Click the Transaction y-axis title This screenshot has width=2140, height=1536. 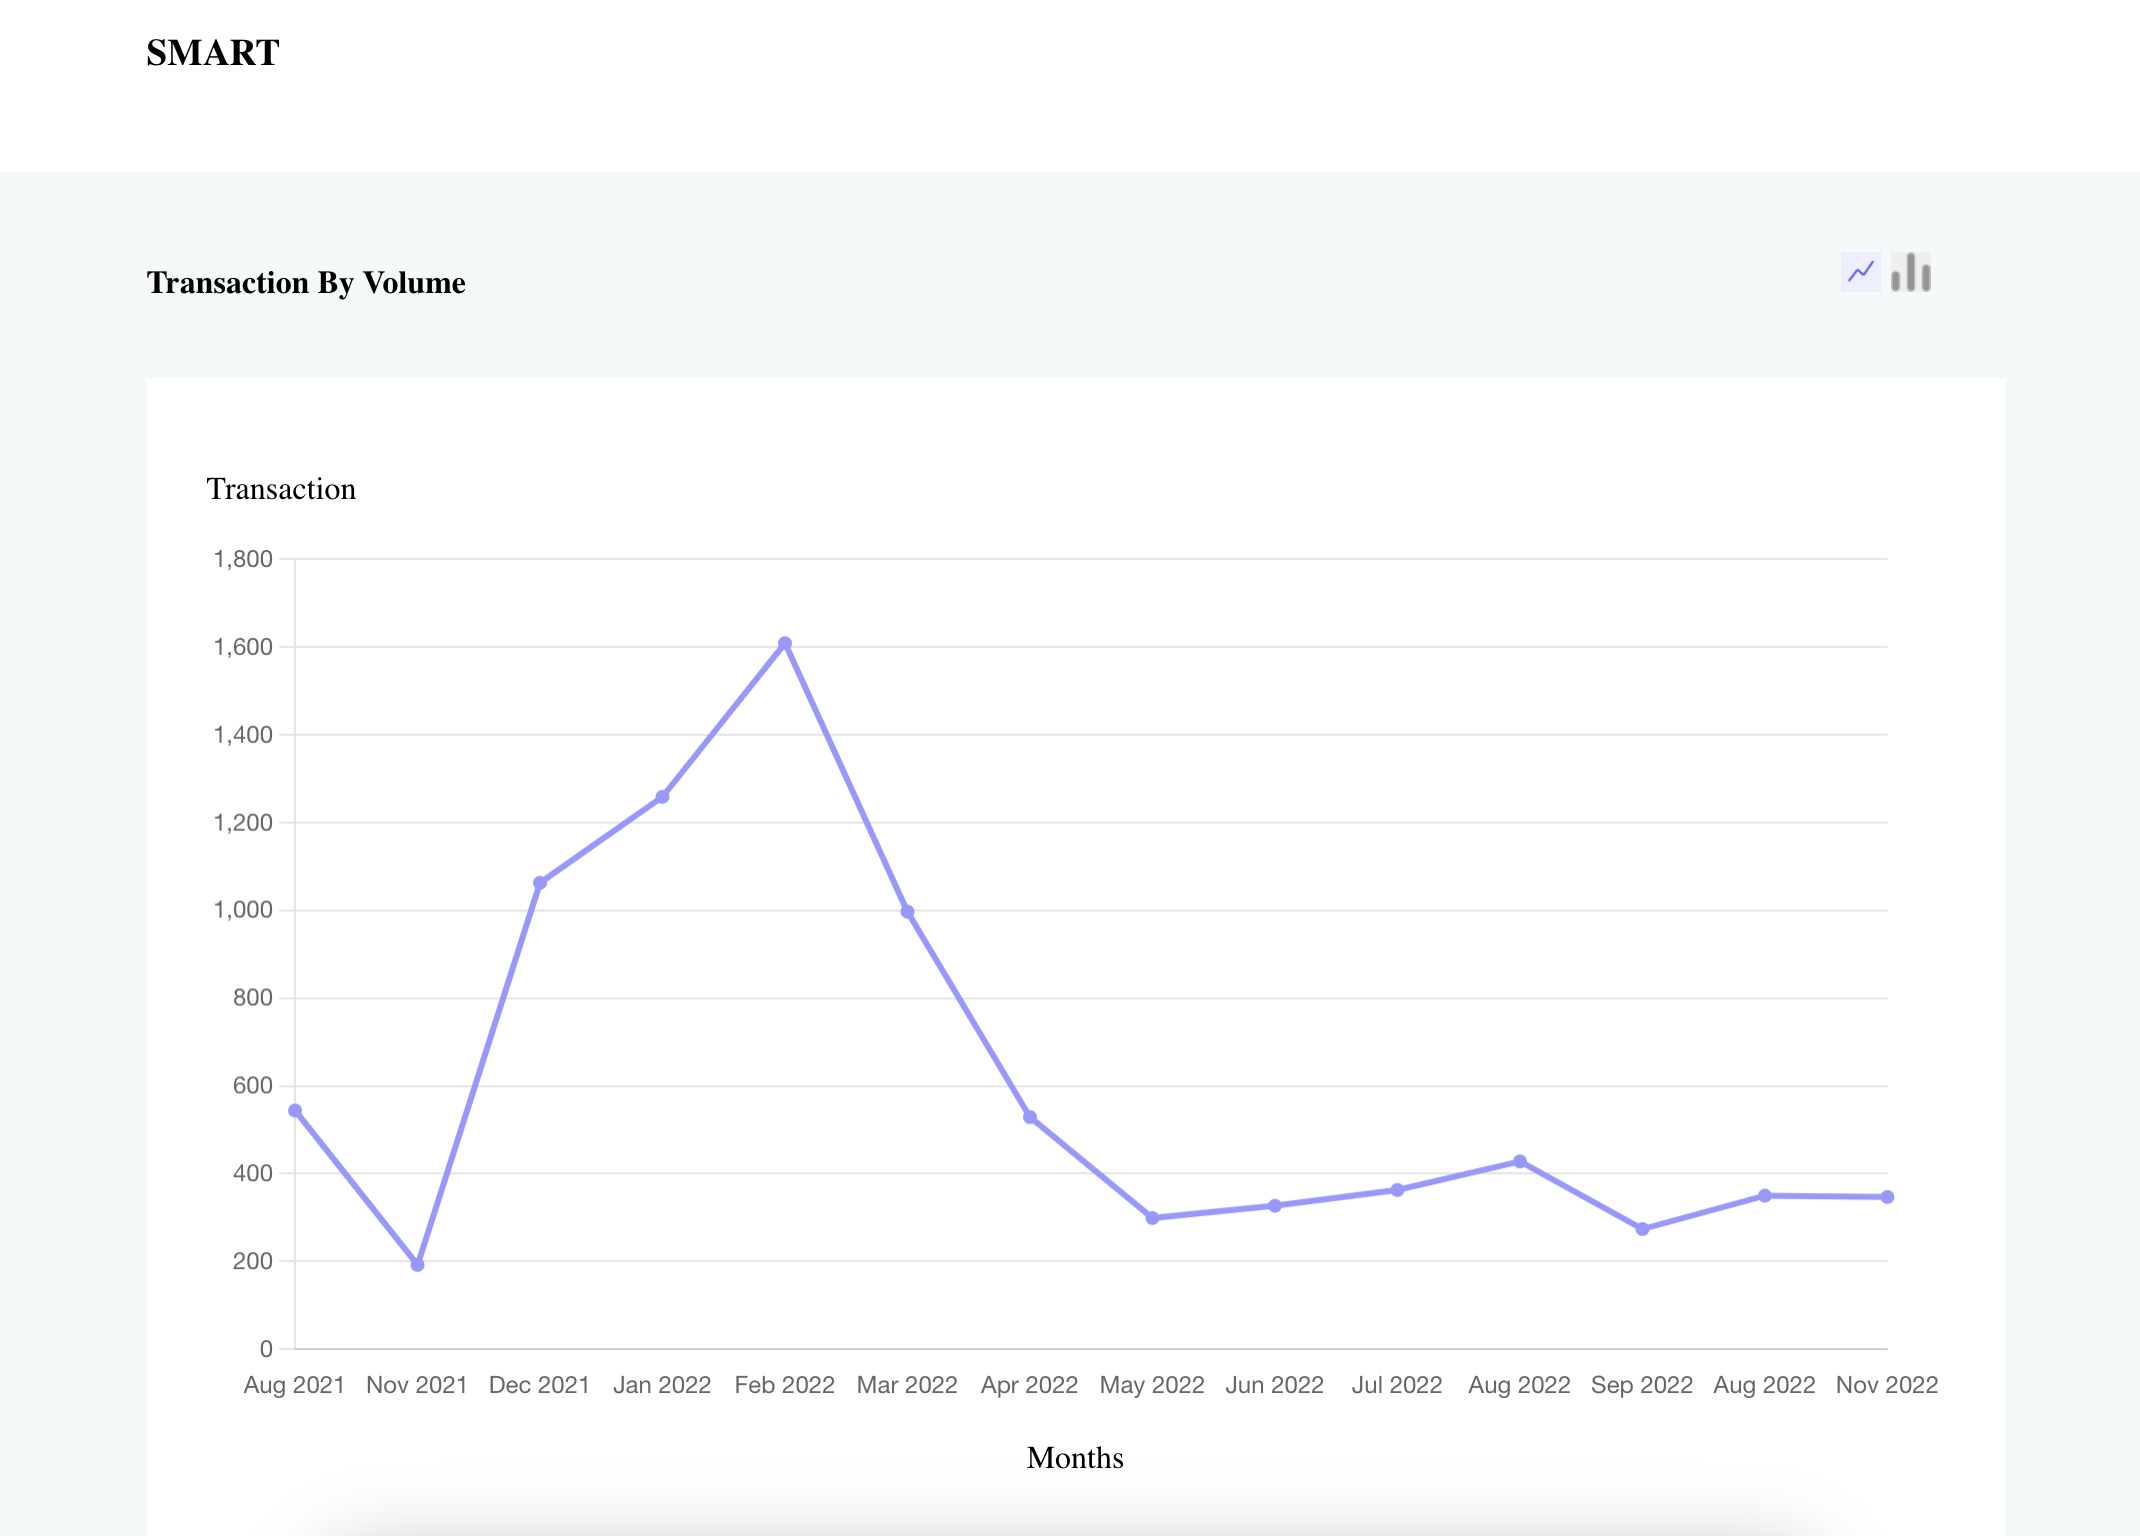pyautogui.click(x=281, y=489)
